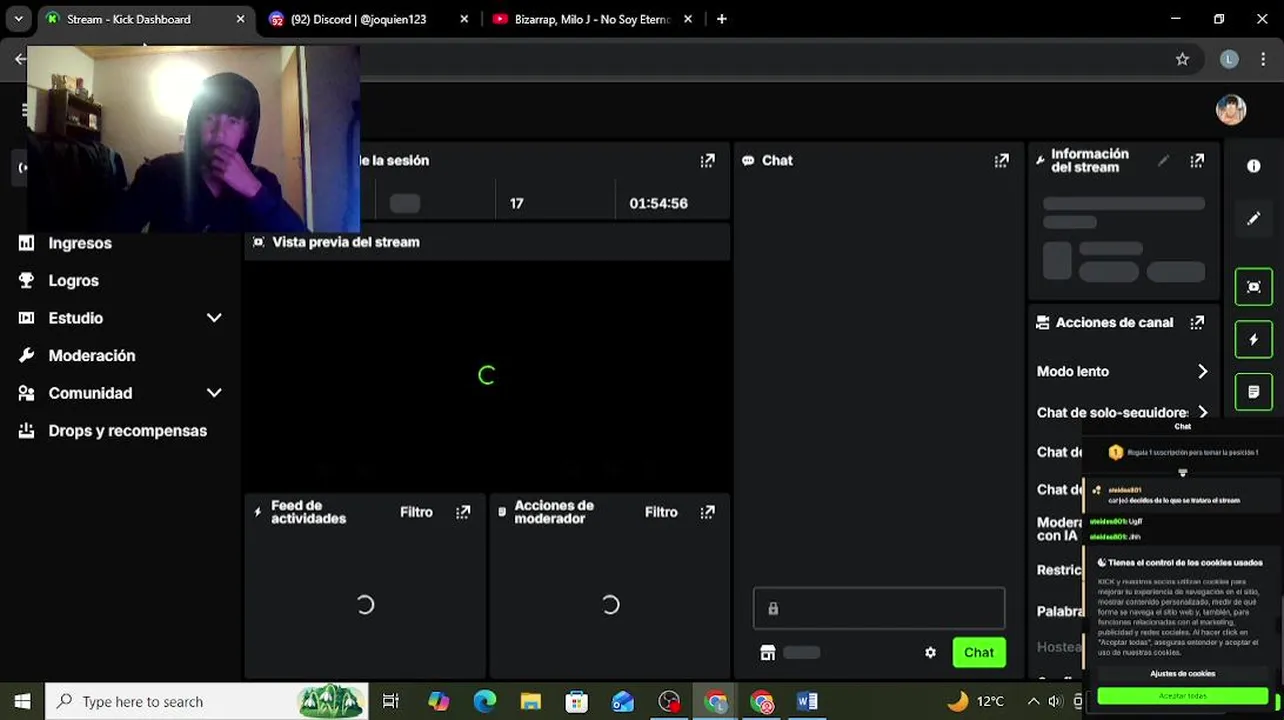Image resolution: width=1284 pixels, height=720 pixels.
Task: Close the Discord browser tab
Action: click(x=464, y=19)
